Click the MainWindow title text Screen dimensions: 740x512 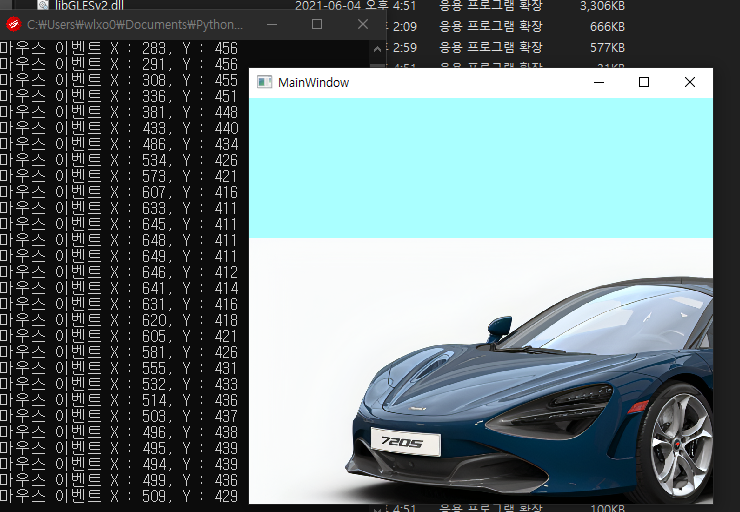(313, 83)
